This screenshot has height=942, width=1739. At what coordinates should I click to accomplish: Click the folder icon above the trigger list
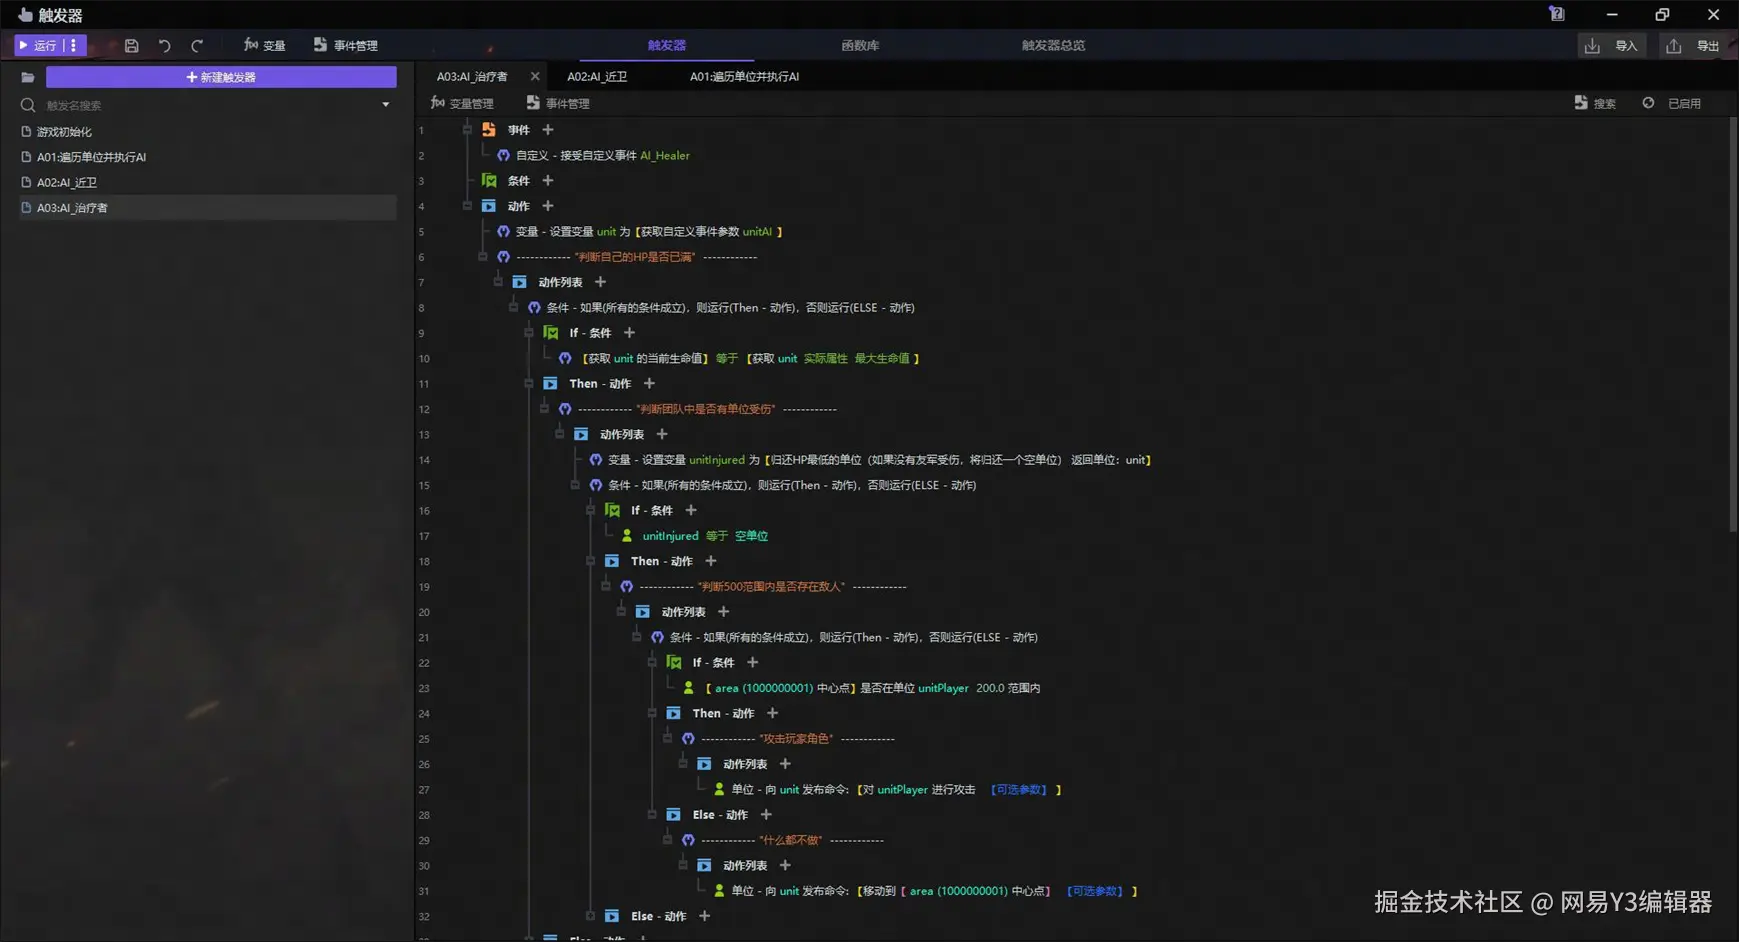point(27,77)
